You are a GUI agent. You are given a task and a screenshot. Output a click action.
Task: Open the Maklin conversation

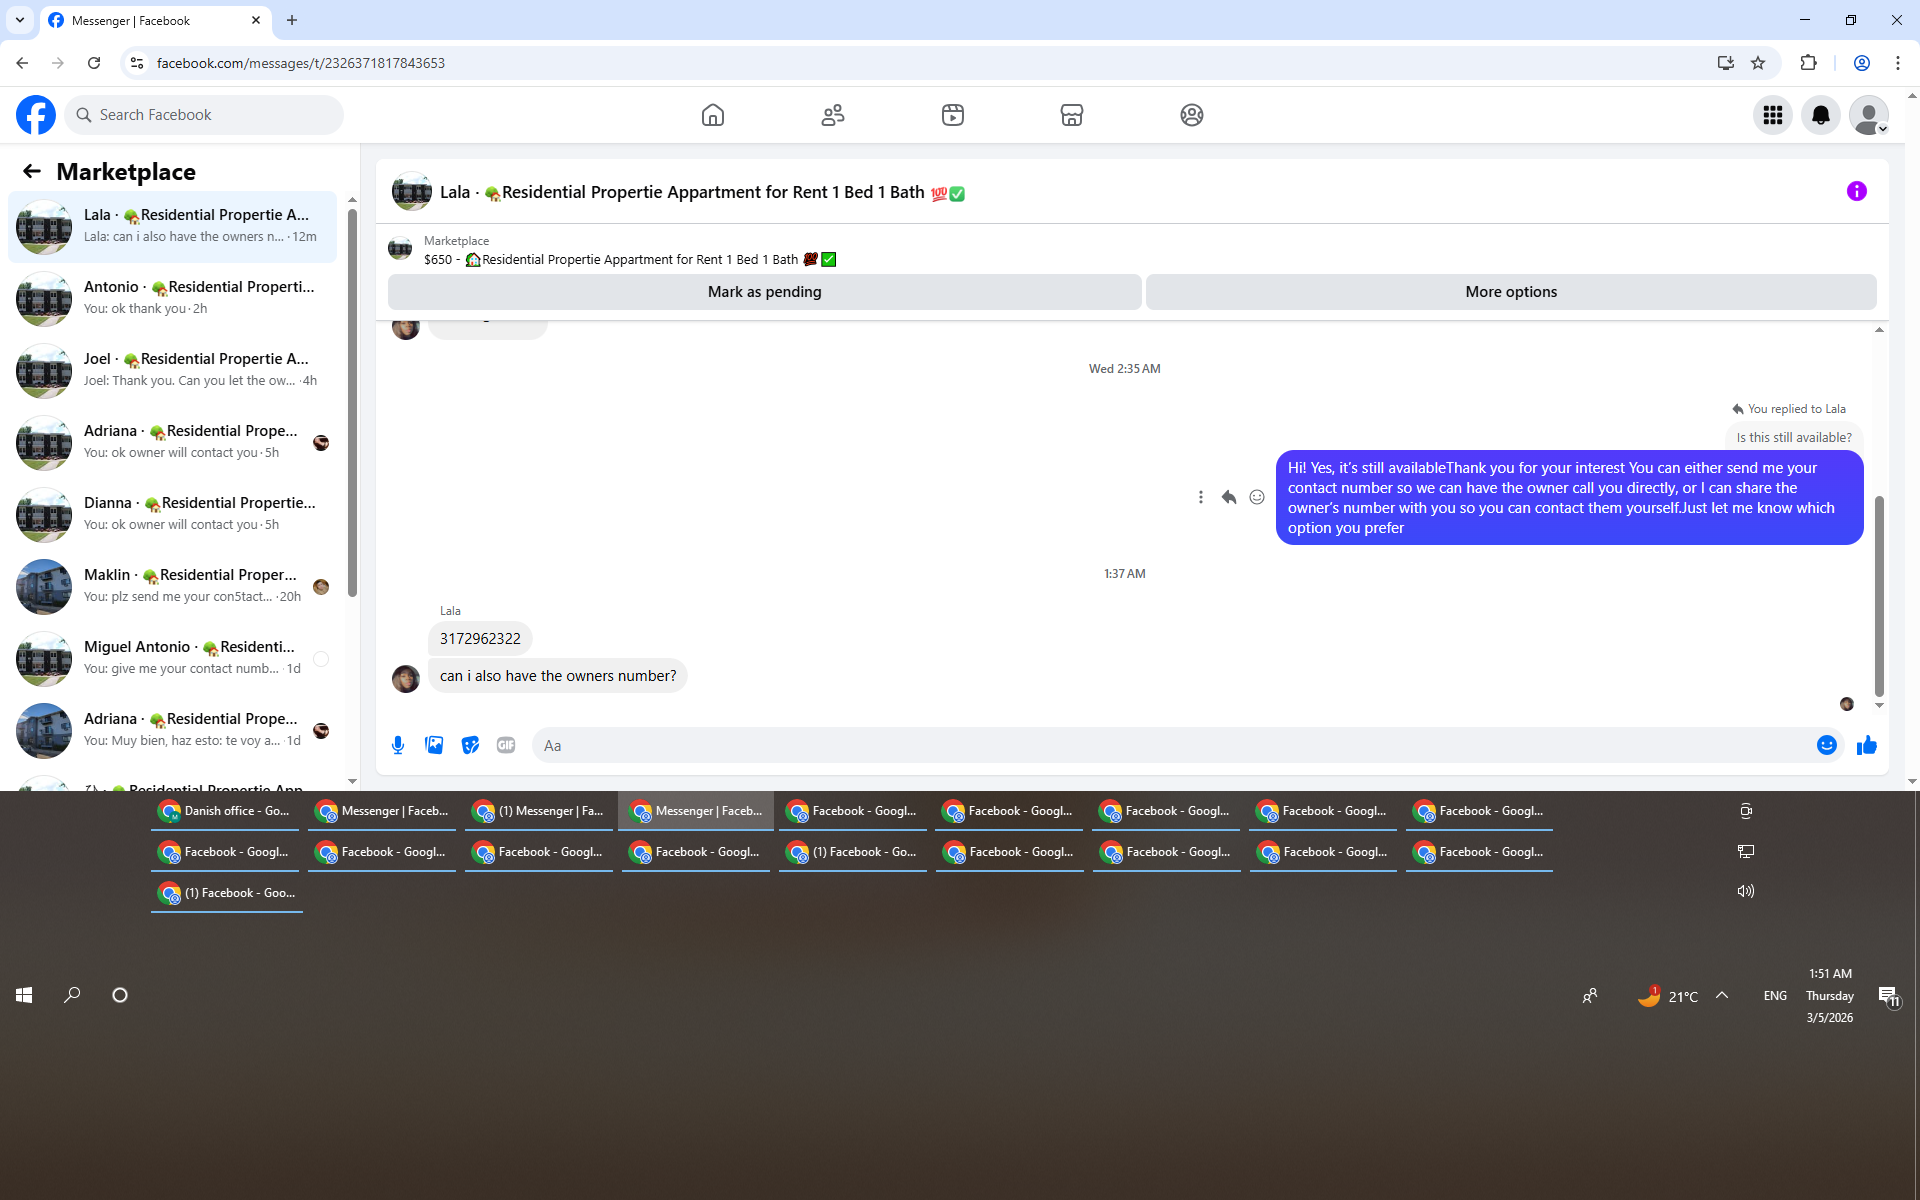point(172,586)
